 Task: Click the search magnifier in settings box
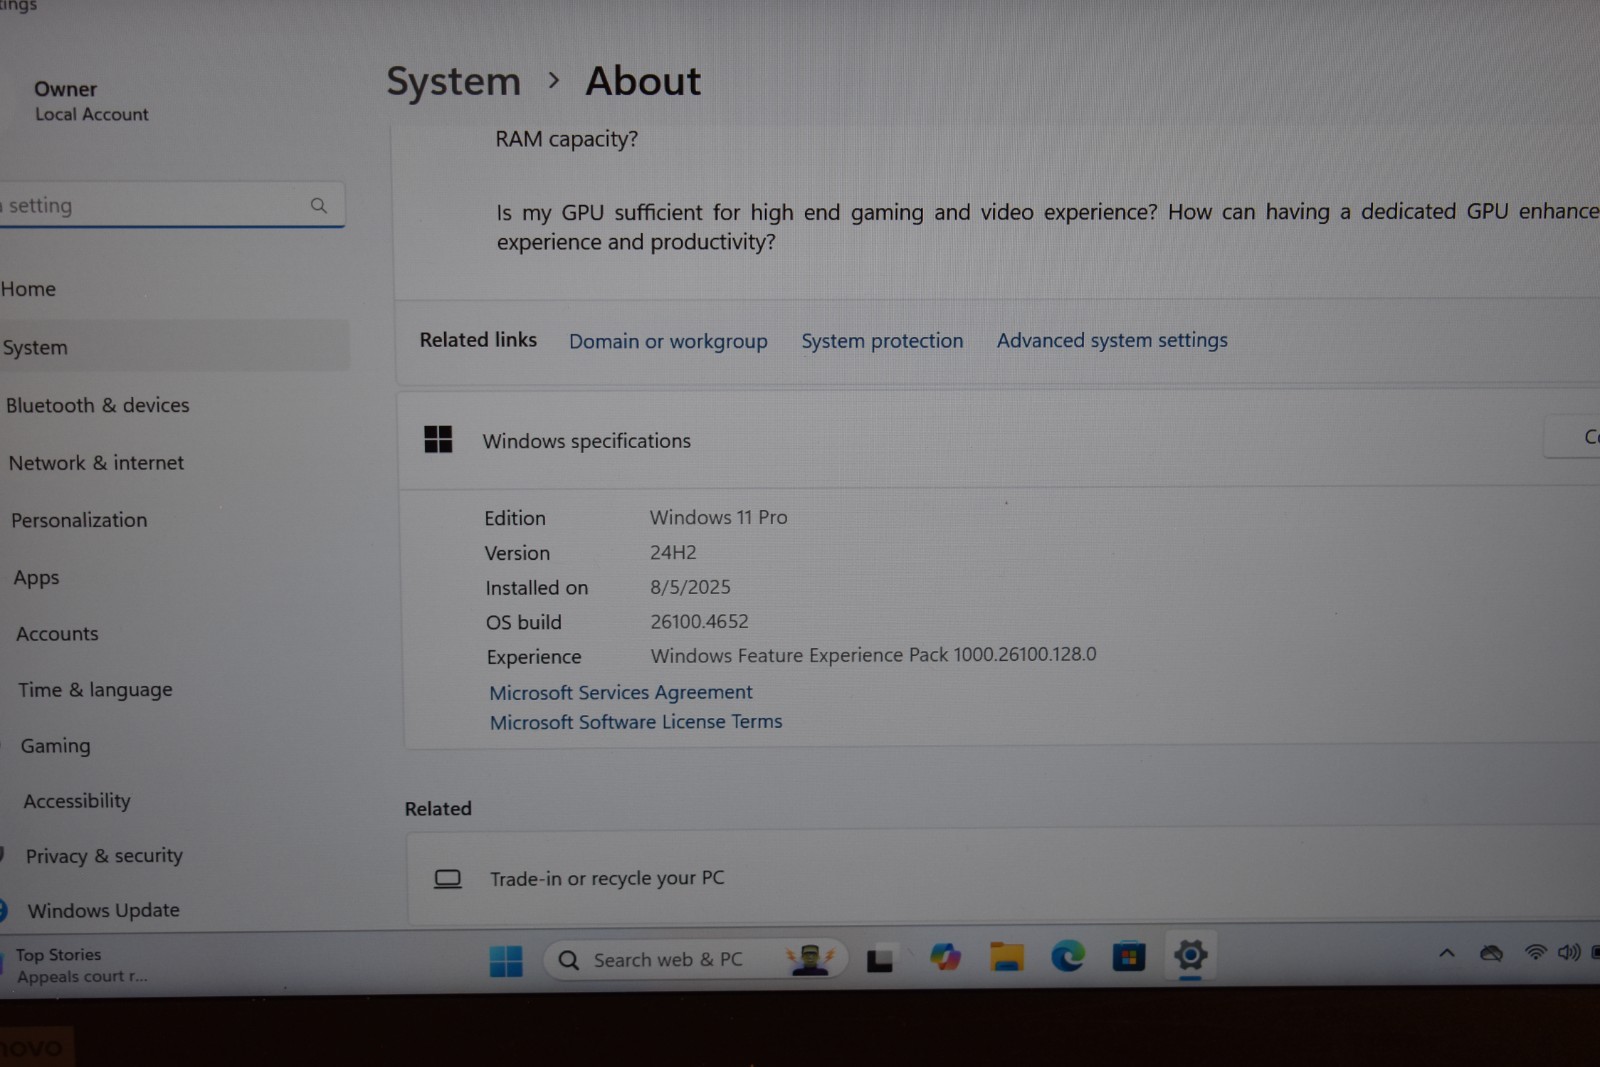coord(319,205)
